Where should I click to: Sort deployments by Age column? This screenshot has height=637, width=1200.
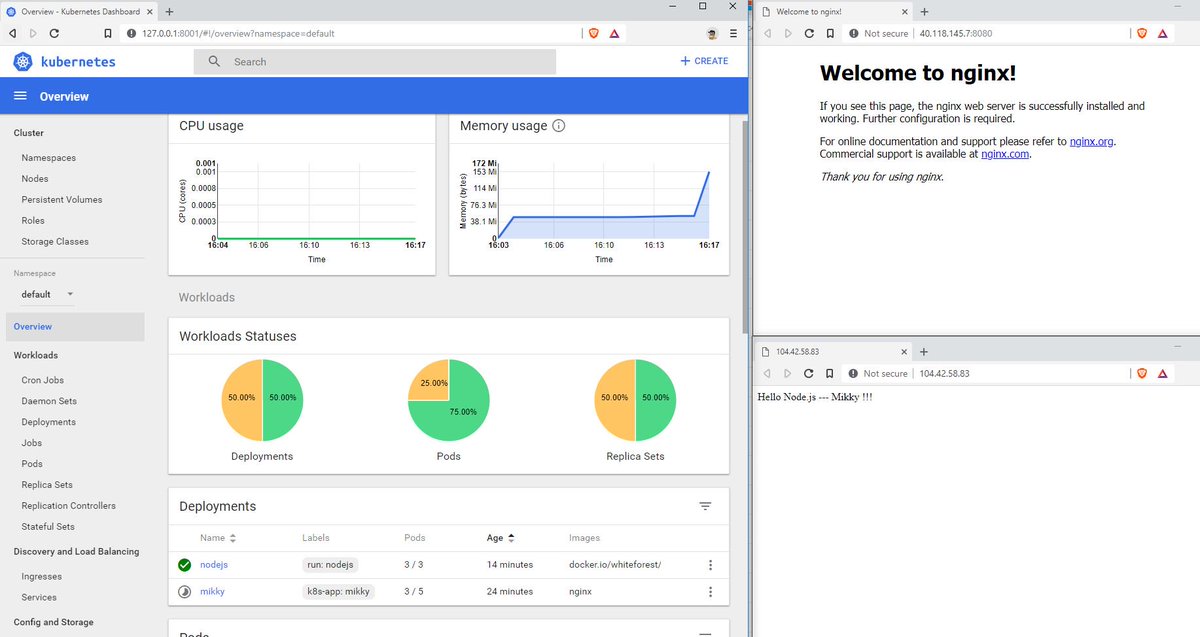[x=500, y=538]
